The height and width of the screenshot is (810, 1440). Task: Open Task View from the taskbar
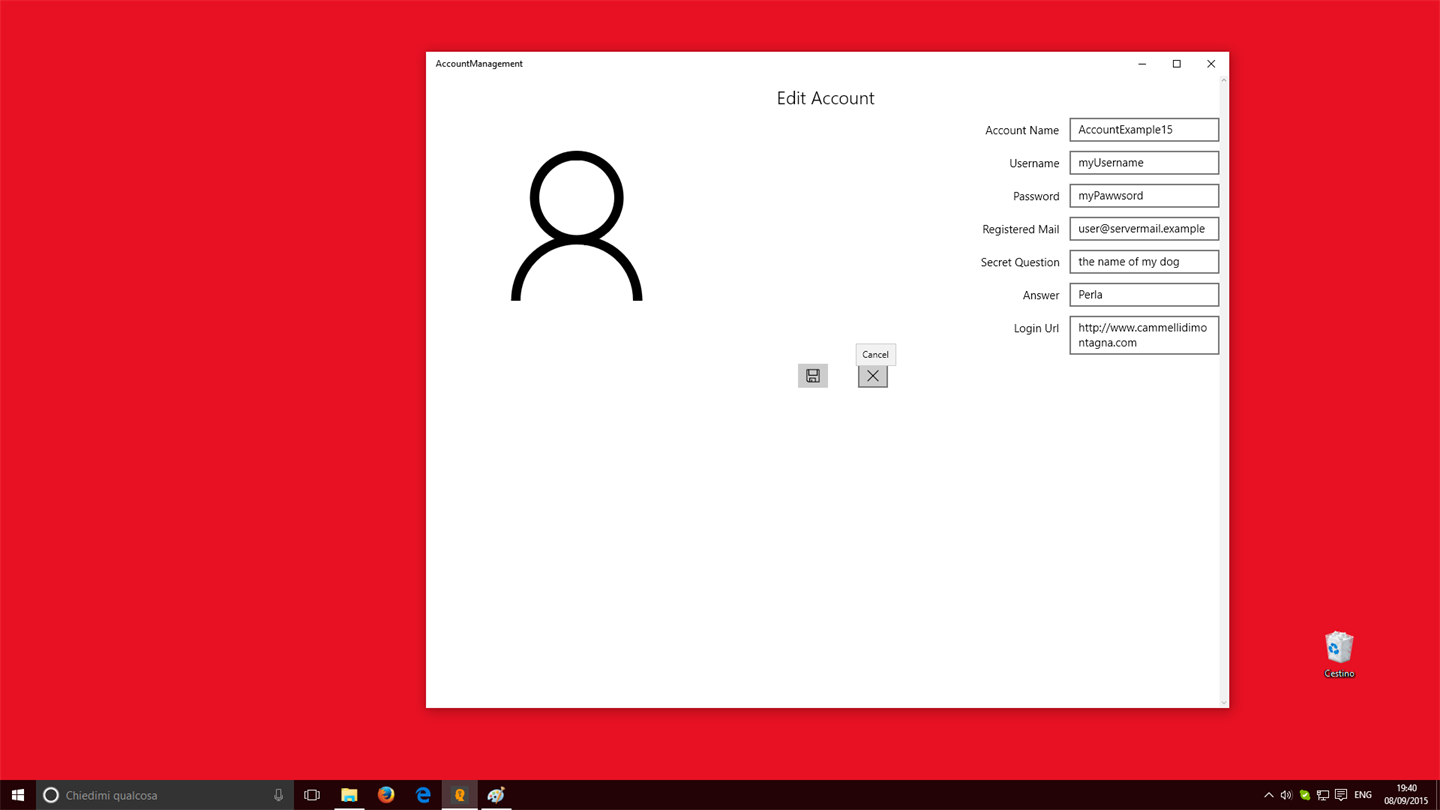point(312,795)
